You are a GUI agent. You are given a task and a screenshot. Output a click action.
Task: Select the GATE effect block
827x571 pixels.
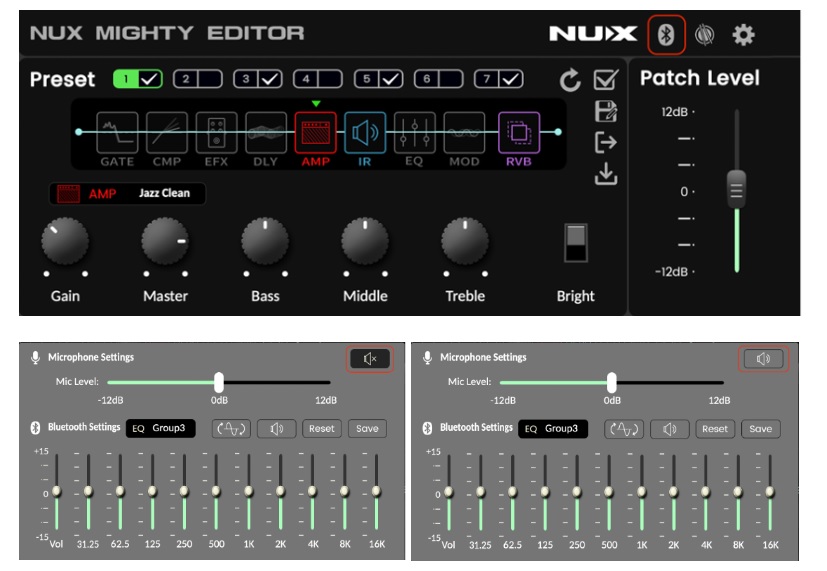tap(117, 132)
